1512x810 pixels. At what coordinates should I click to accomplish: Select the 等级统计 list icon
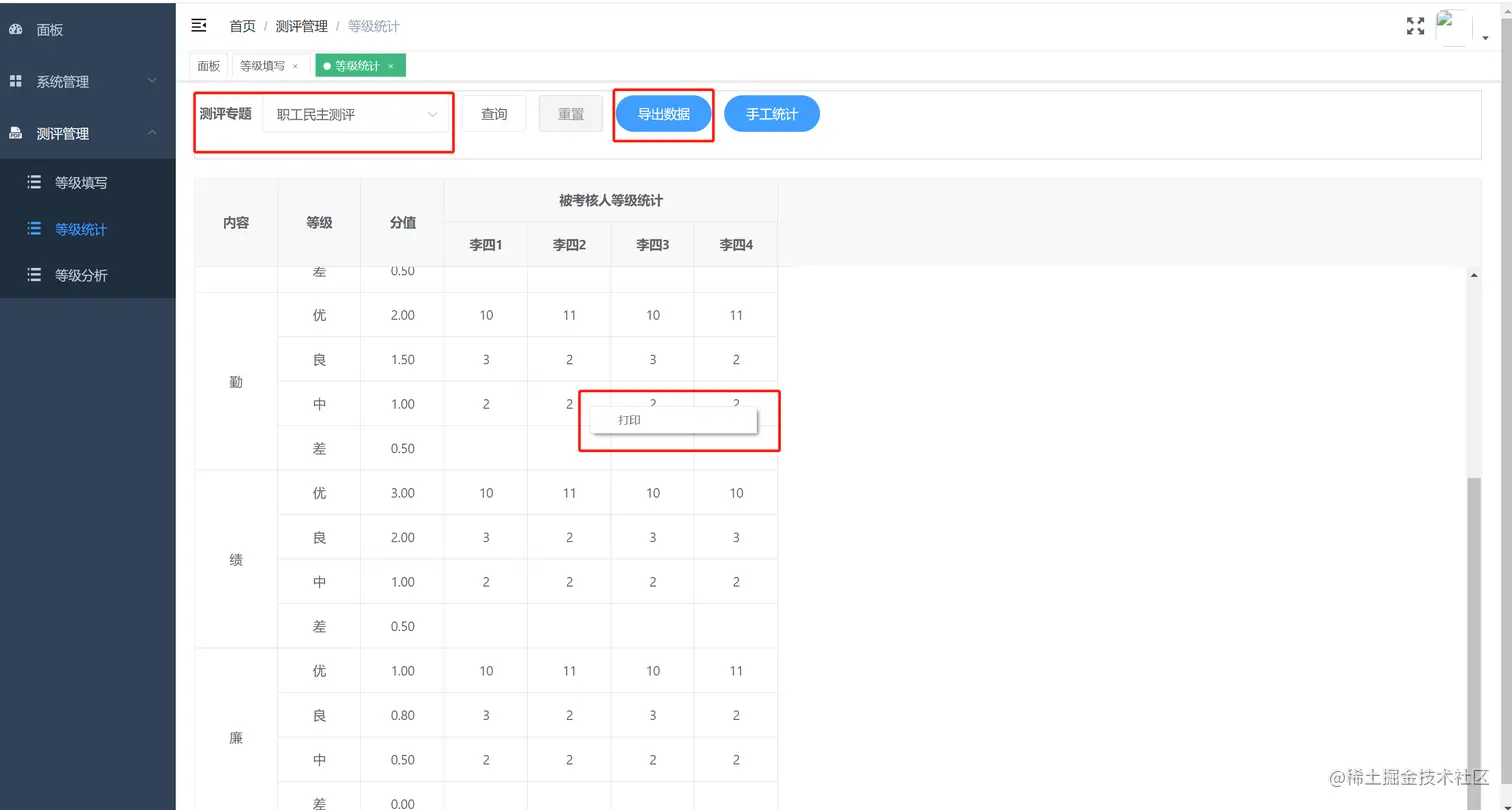pos(33,228)
